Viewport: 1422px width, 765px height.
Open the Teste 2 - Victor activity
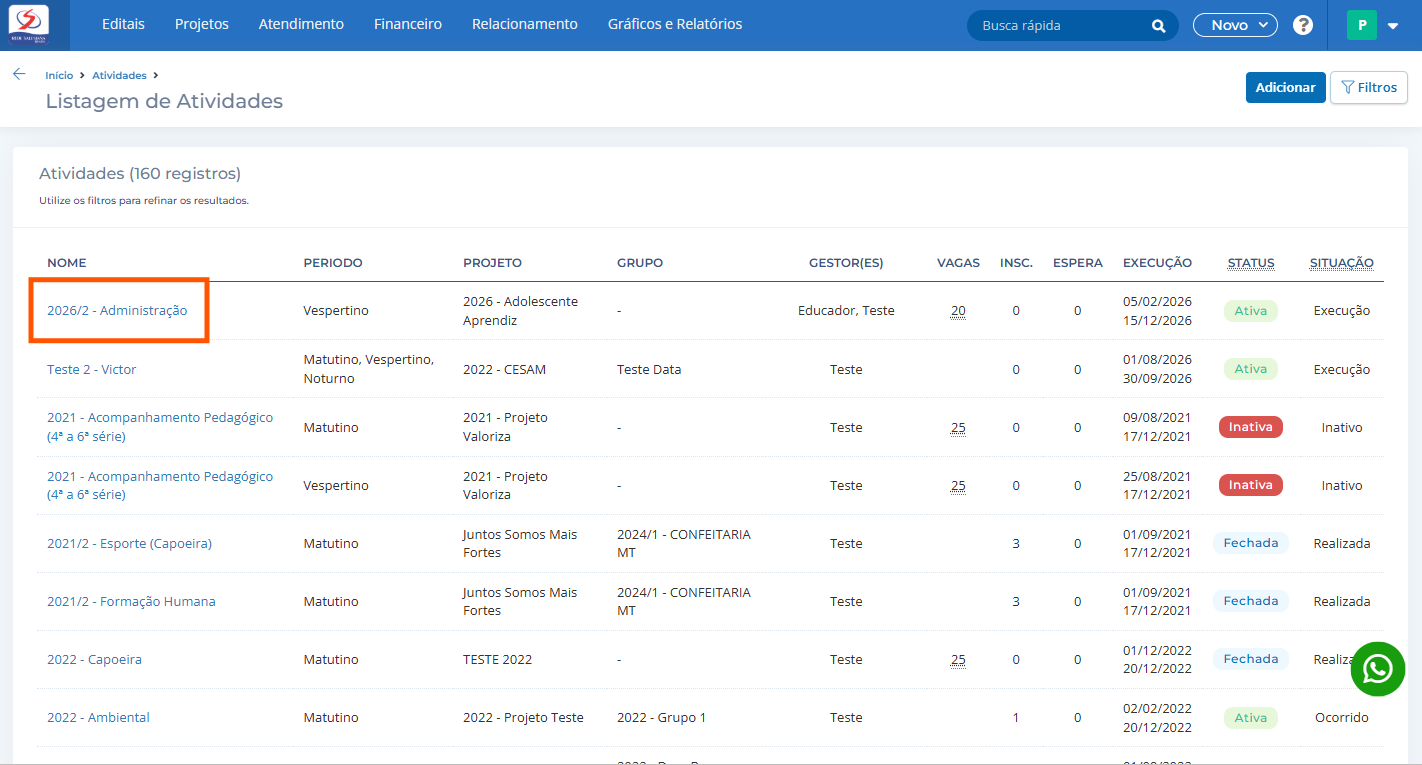91,370
